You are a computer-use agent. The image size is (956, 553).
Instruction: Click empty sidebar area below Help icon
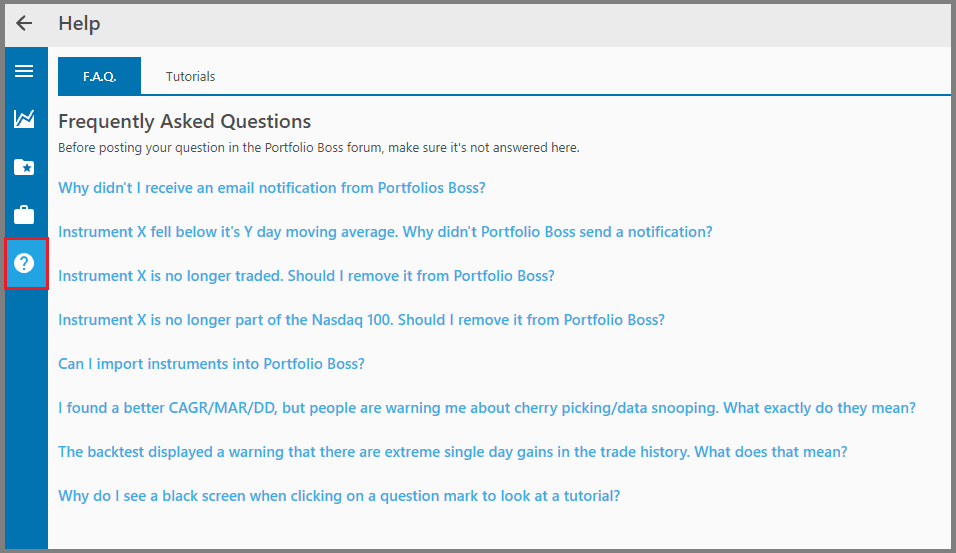click(24, 420)
